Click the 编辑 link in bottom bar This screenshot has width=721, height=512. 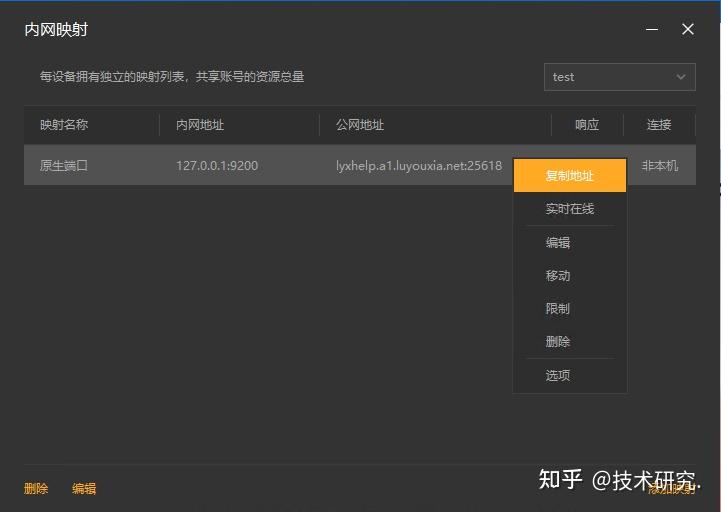[x=84, y=489]
